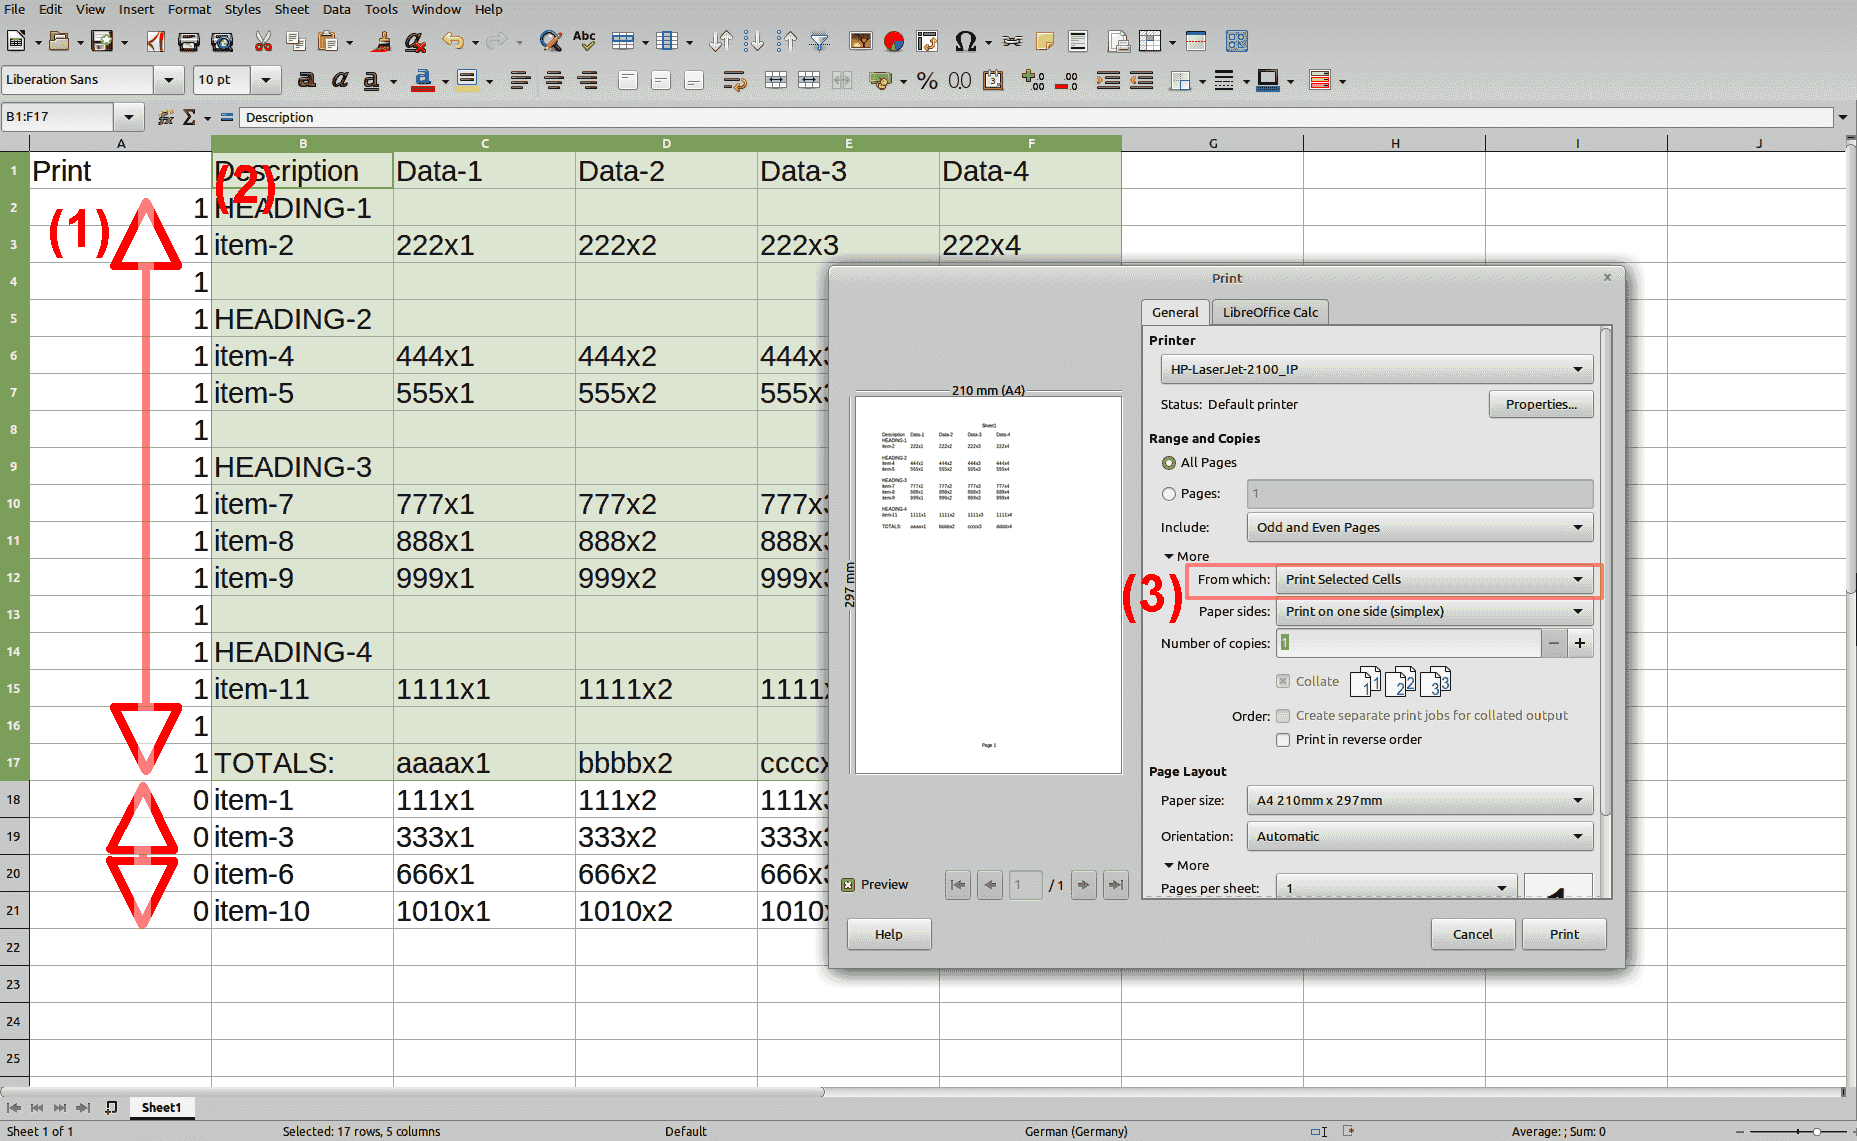The height and width of the screenshot is (1141, 1857).
Task: Open the From which dropdown
Action: click(x=1434, y=580)
